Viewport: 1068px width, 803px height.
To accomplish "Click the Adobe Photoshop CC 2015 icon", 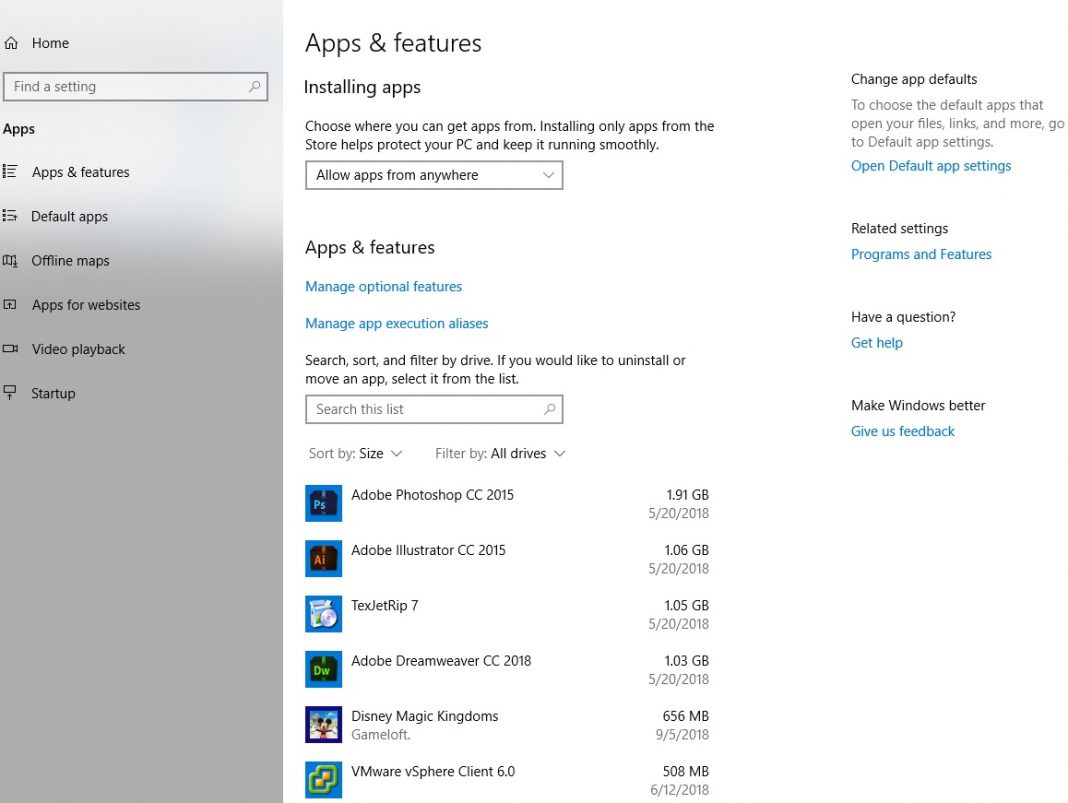I will coord(323,504).
